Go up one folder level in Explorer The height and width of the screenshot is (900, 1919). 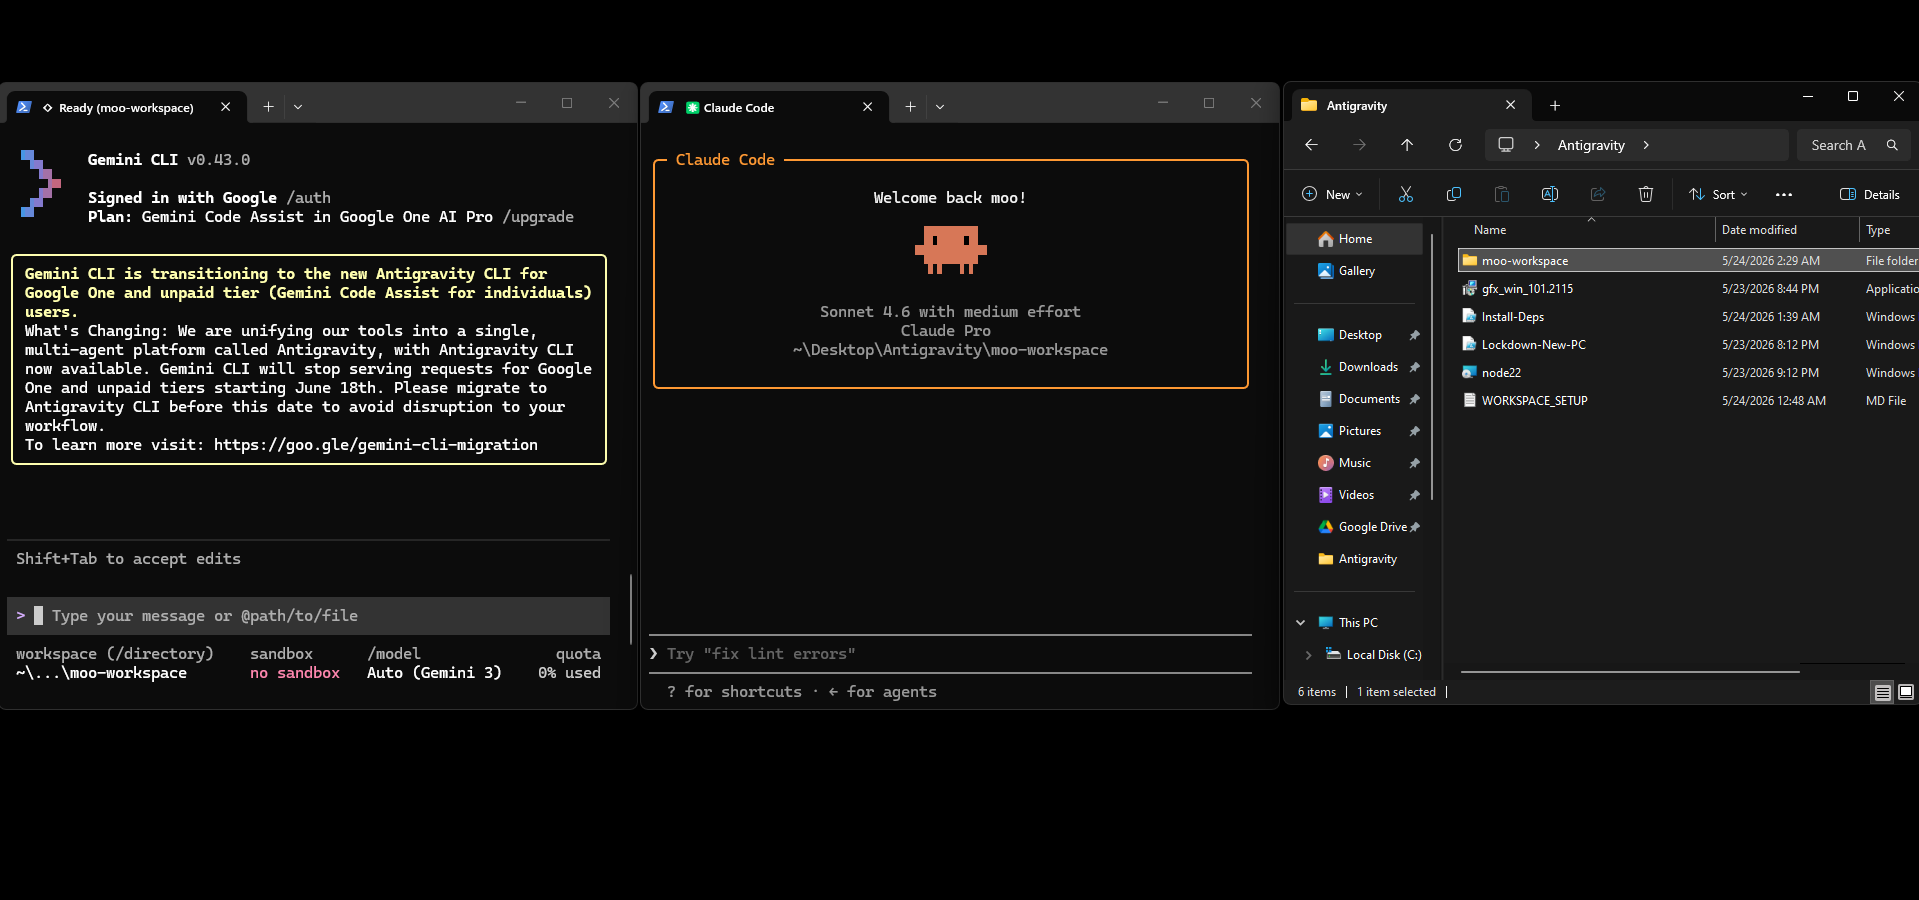pyautogui.click(x=1407, y=145)
